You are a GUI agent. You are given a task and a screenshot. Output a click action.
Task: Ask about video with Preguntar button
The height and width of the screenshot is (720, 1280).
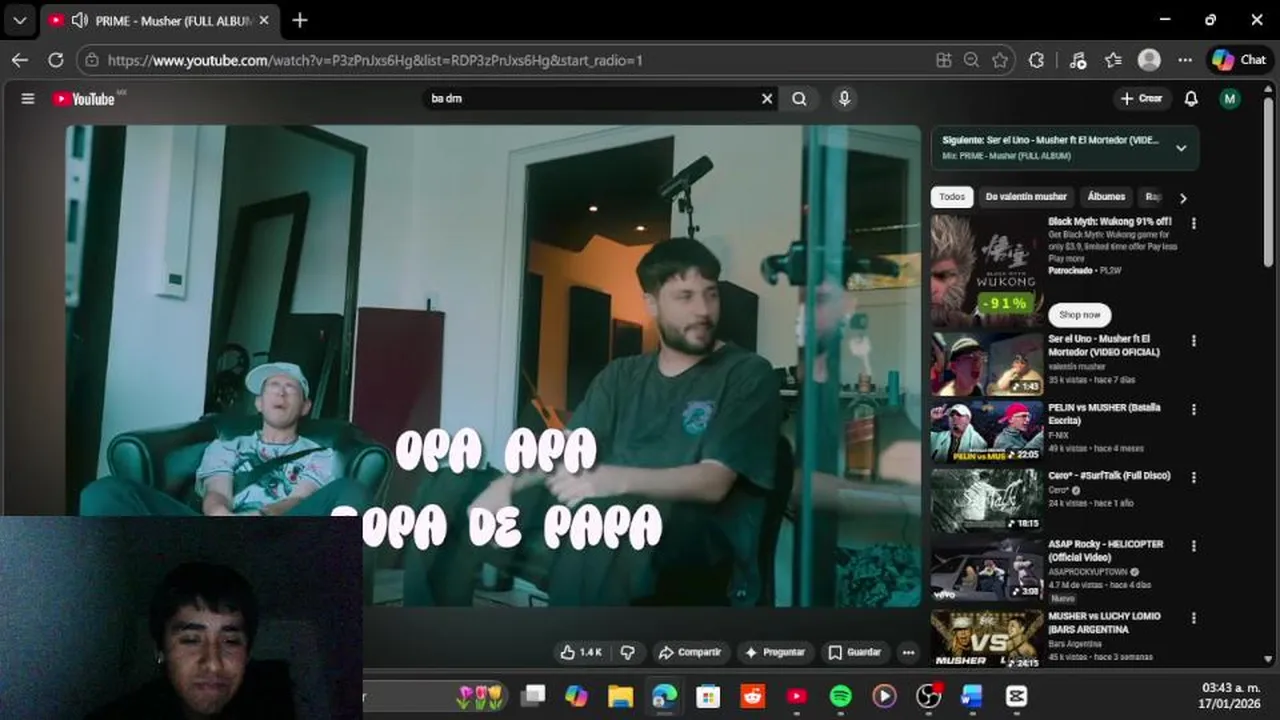pyautogui.click(x=775, y=652)
